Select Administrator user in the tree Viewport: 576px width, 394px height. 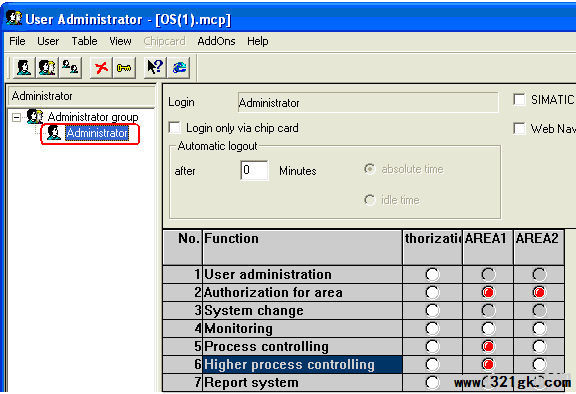[97, 133]
